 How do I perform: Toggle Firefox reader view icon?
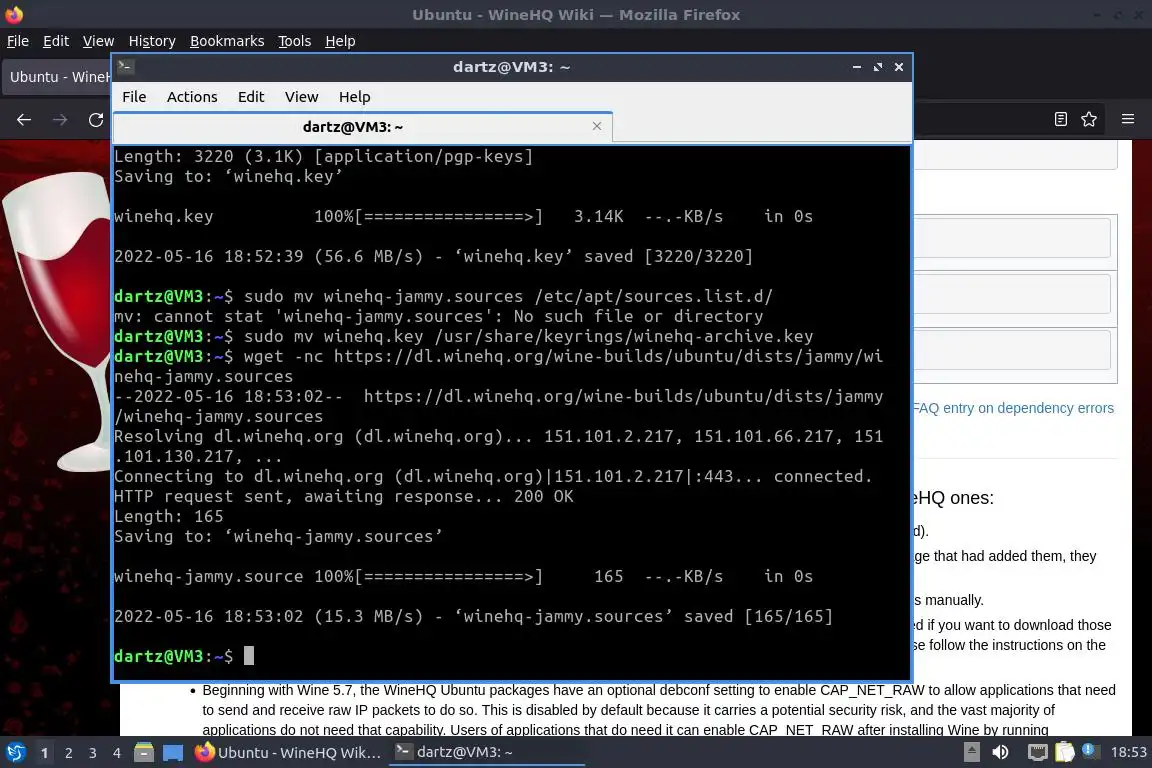(x=1060, y=119)
